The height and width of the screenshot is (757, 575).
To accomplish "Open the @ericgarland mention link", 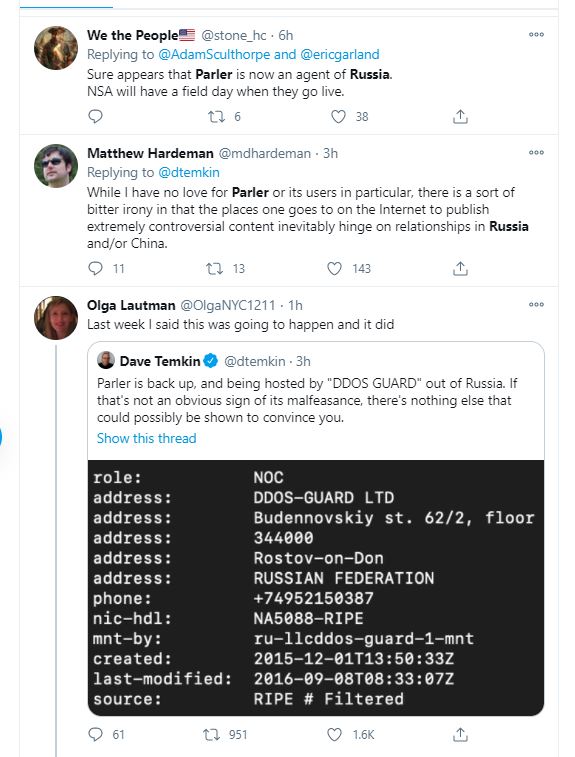I will tap(340, 55).
